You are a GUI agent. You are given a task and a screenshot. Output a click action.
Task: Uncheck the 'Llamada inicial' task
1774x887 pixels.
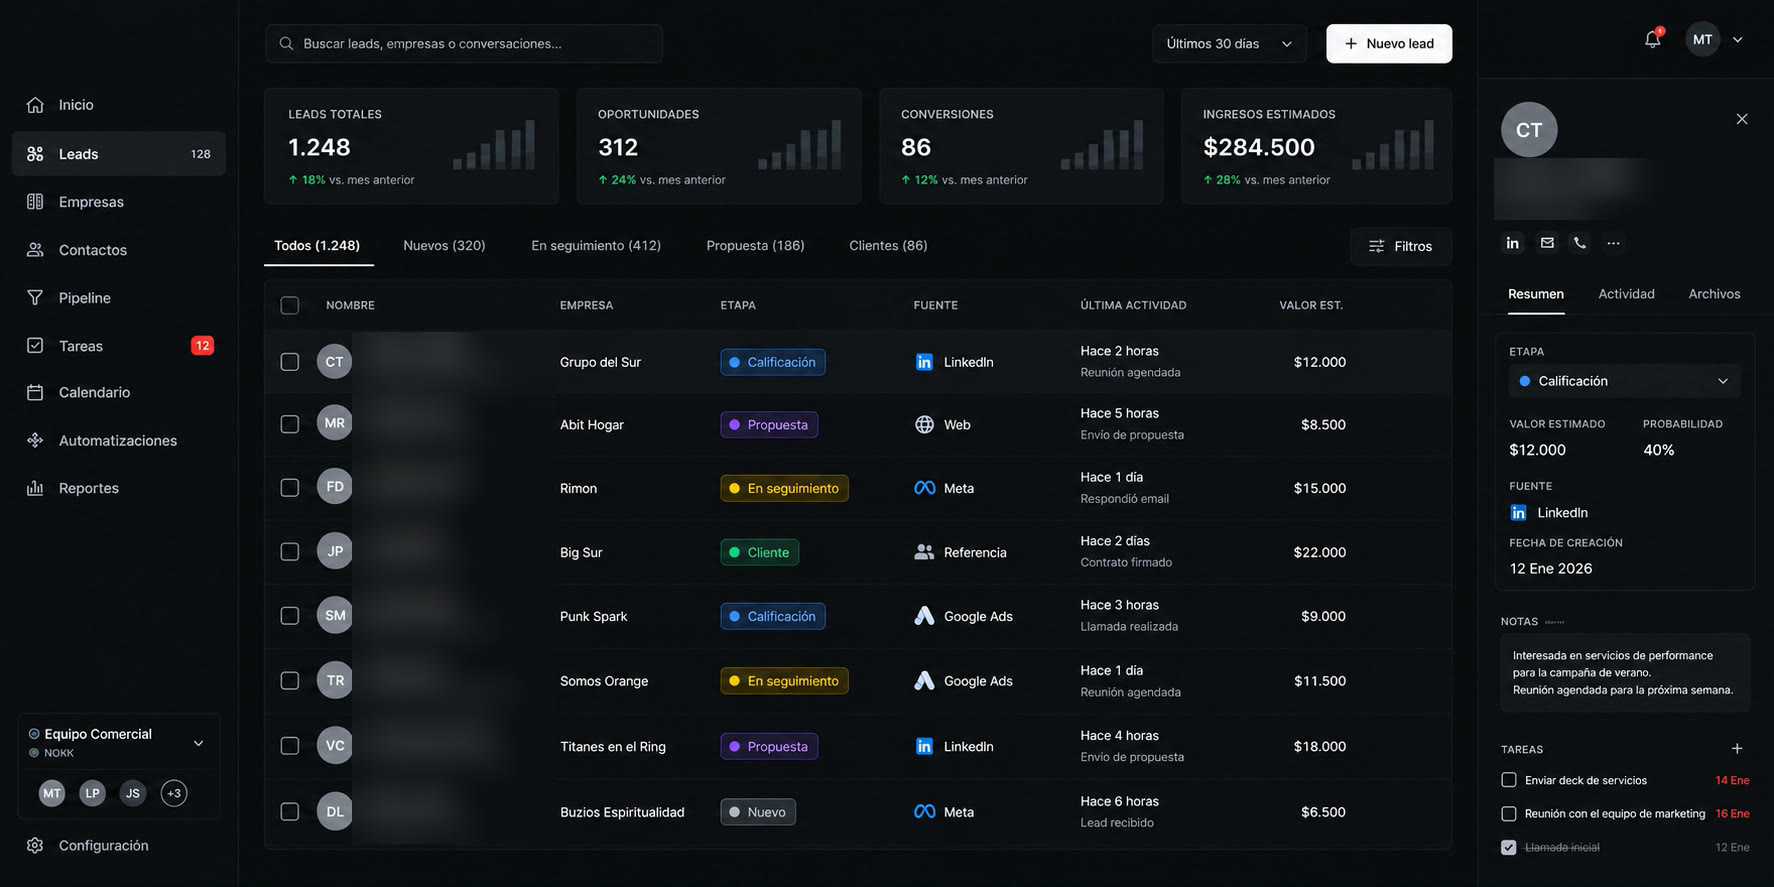(x=1509, y=848)
